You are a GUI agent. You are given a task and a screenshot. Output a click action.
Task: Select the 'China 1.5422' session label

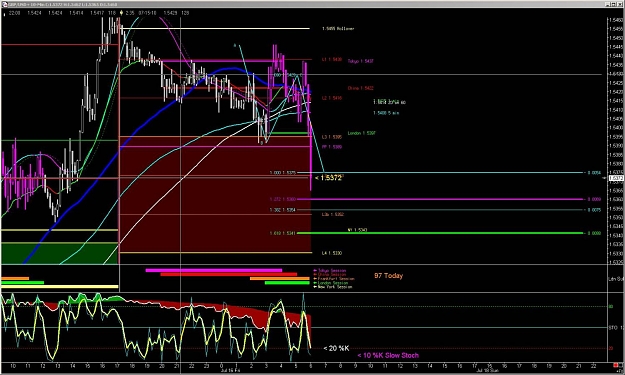click(360, 88)
